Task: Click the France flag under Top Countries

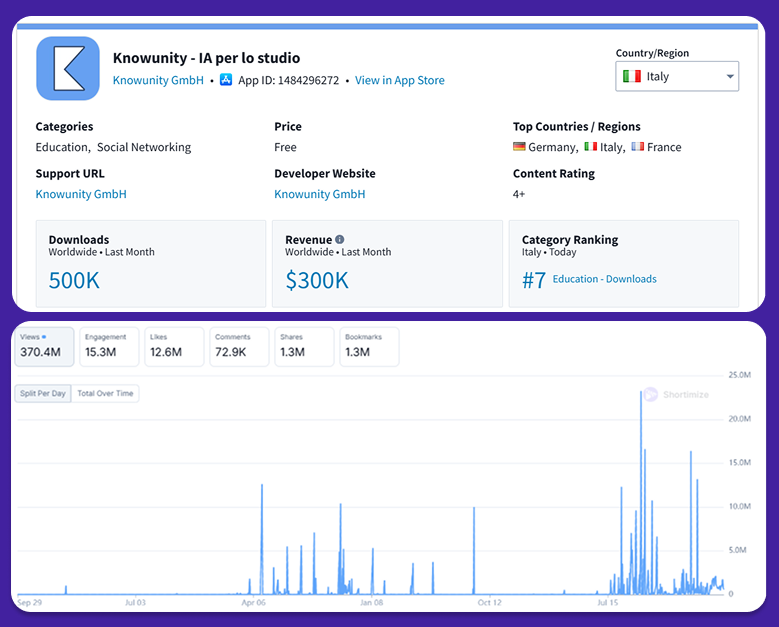Action: (x=637, y=147)
